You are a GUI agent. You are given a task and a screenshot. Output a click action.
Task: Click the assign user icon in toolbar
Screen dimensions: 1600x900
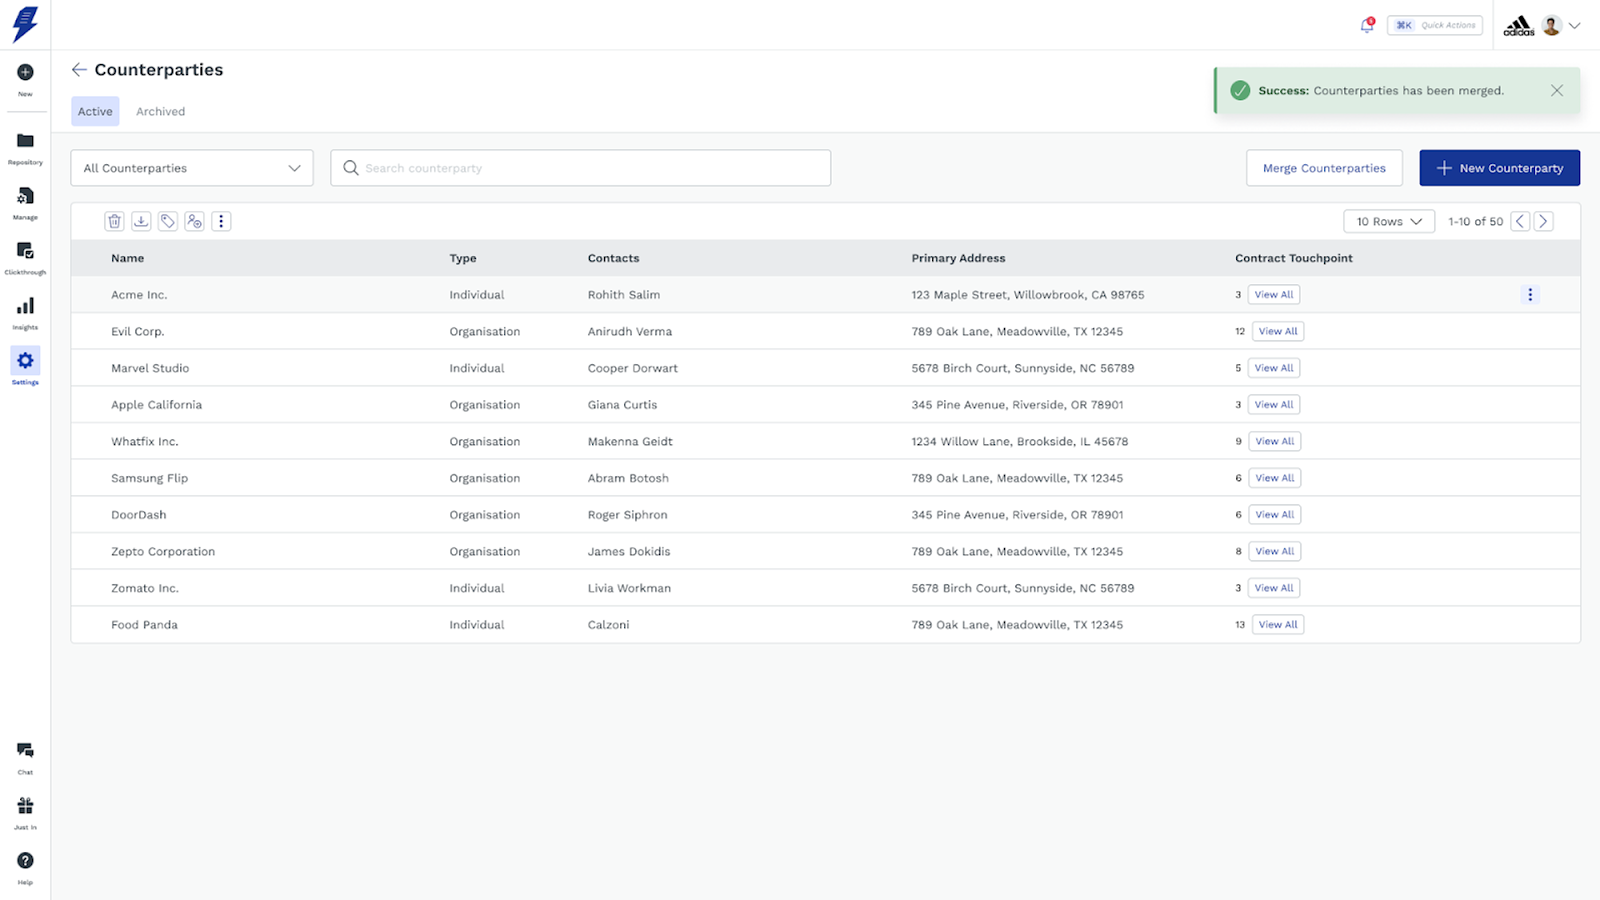tap(194, 221)
